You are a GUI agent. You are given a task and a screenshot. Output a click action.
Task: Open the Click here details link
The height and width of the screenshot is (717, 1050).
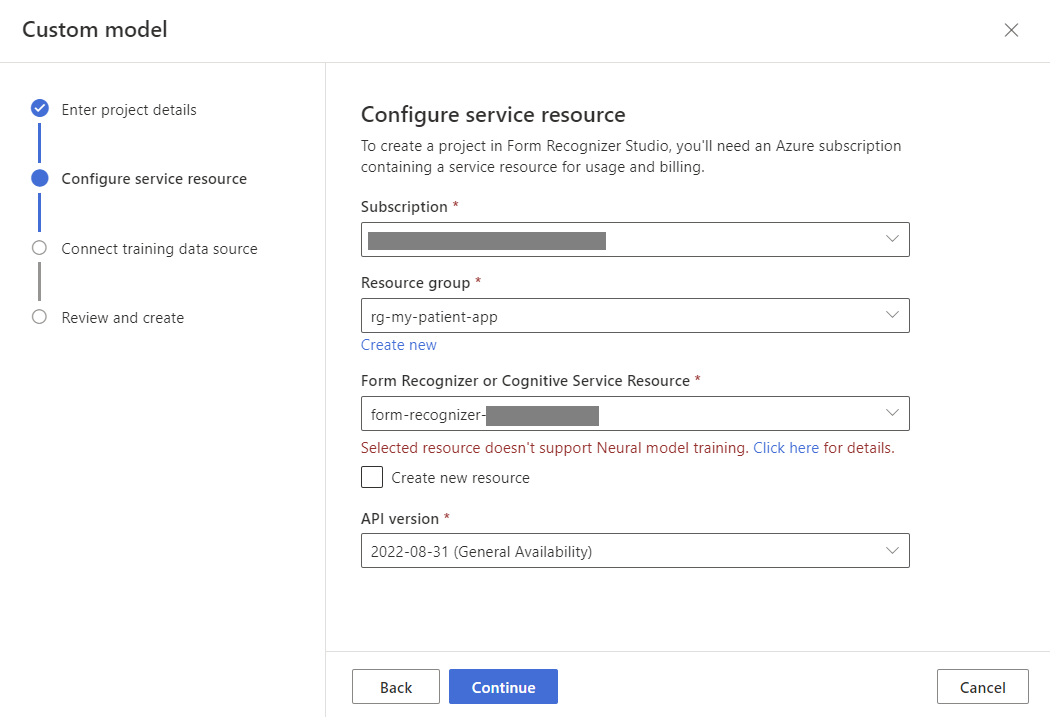pyautogui.click(x=785, y=448)
